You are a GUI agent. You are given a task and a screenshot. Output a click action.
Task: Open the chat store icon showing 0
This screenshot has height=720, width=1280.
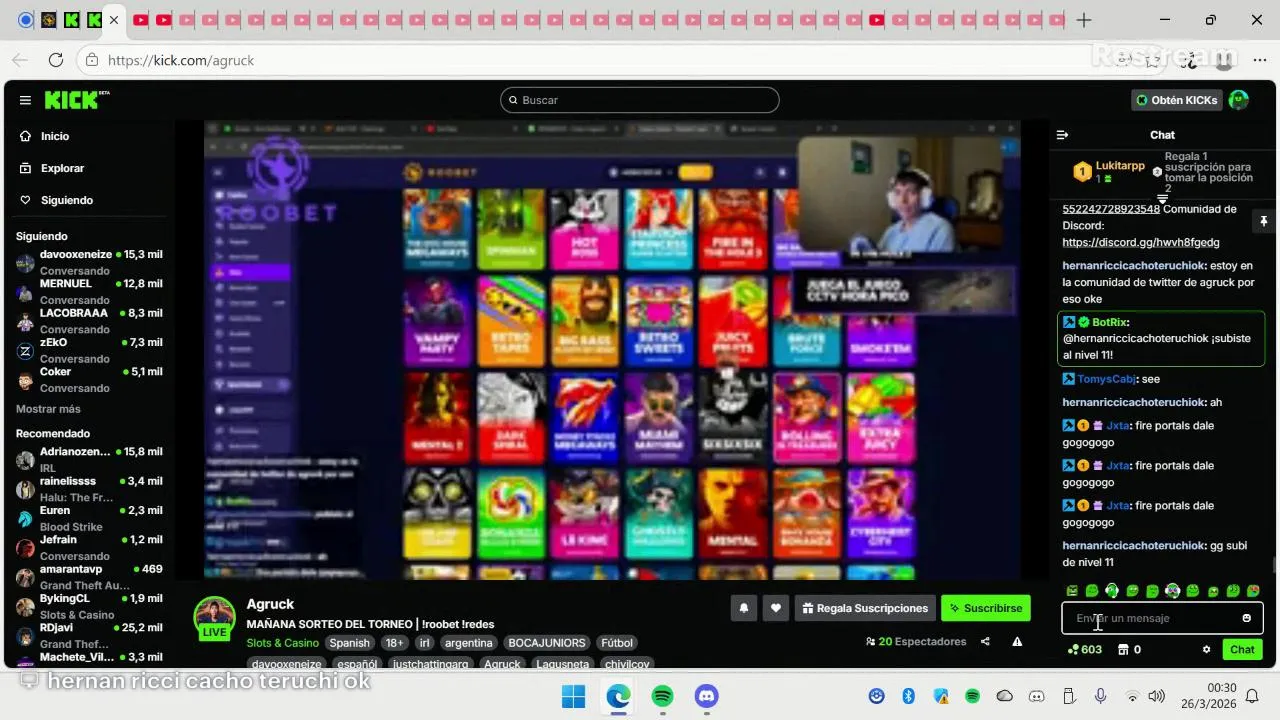click(1129, 649)
